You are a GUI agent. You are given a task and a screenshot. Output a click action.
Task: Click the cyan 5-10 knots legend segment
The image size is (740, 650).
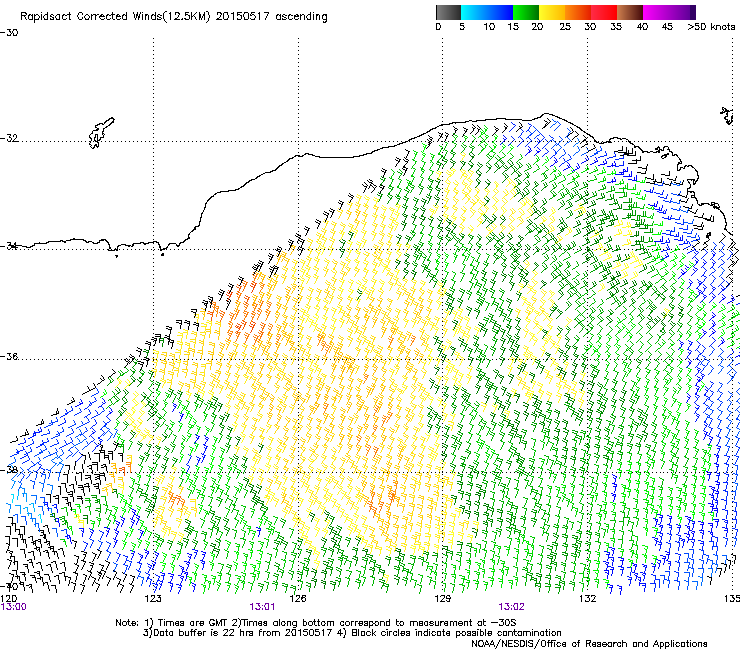point(474,12)
